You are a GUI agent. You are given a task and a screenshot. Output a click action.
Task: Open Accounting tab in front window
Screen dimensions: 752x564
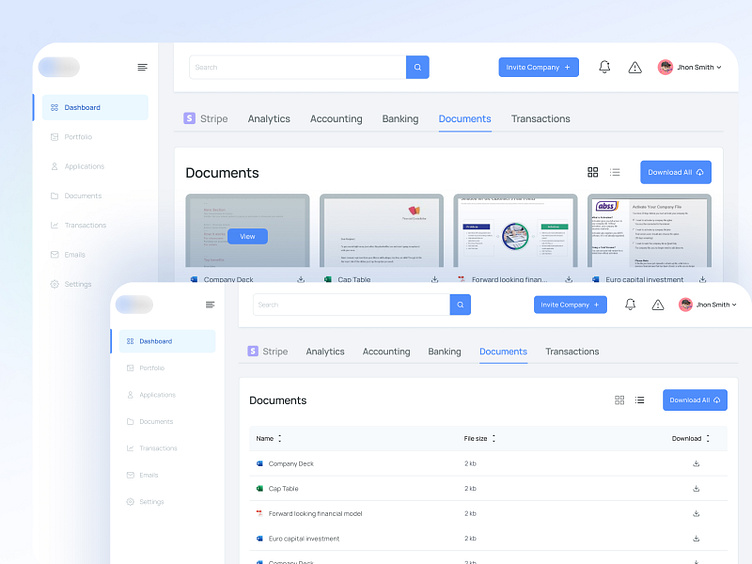(386, 352)
